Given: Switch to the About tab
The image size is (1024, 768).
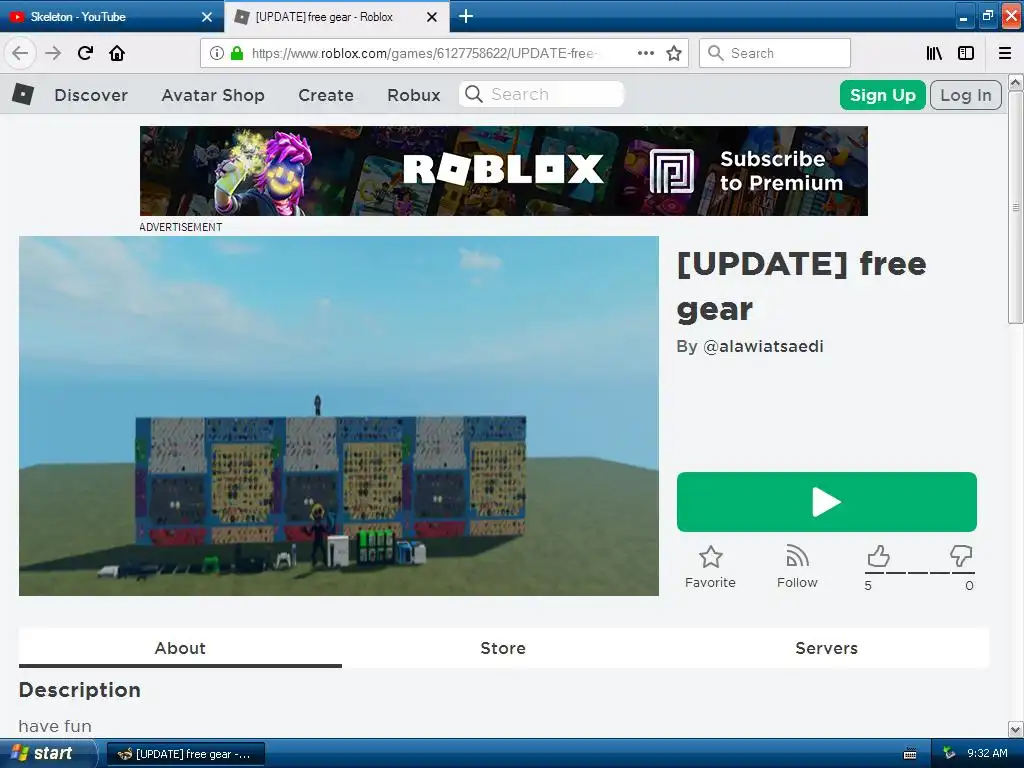Looking at the screenshot, I should tap(180, 648).
